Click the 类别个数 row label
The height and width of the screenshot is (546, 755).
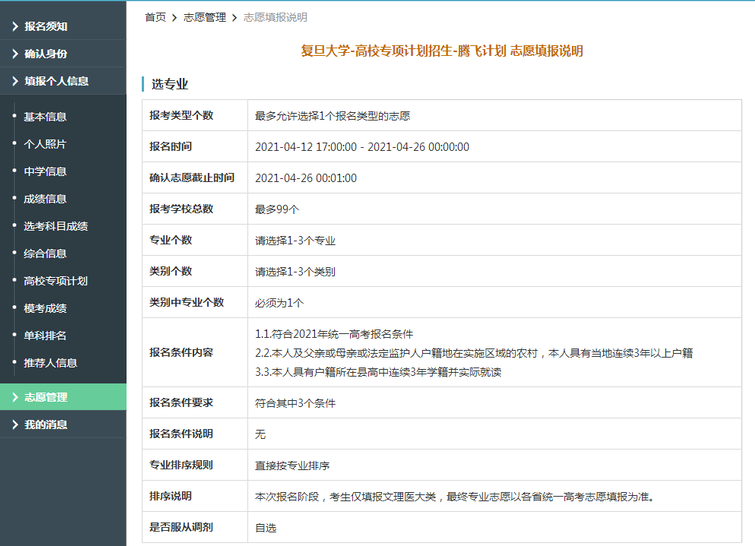170,271
